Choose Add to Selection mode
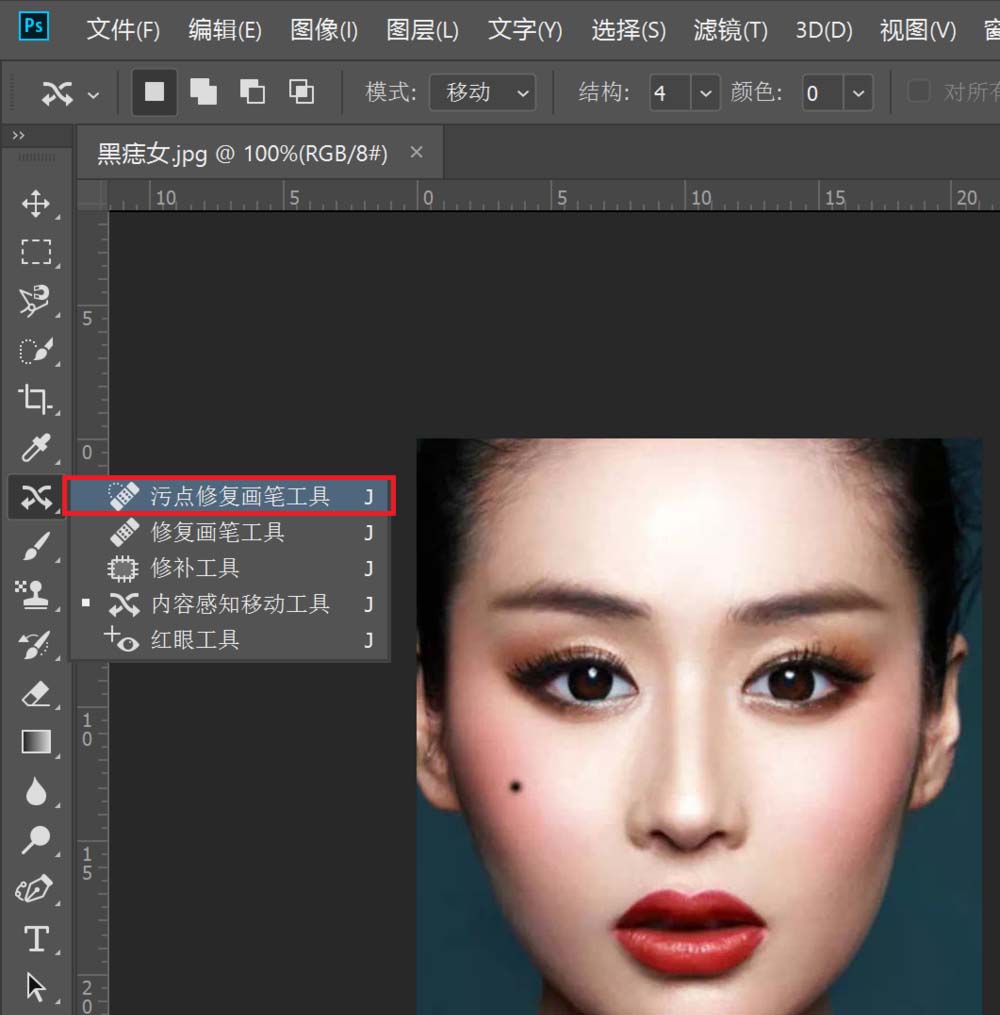1000x1015 pixels. click(x=203, y=92)
